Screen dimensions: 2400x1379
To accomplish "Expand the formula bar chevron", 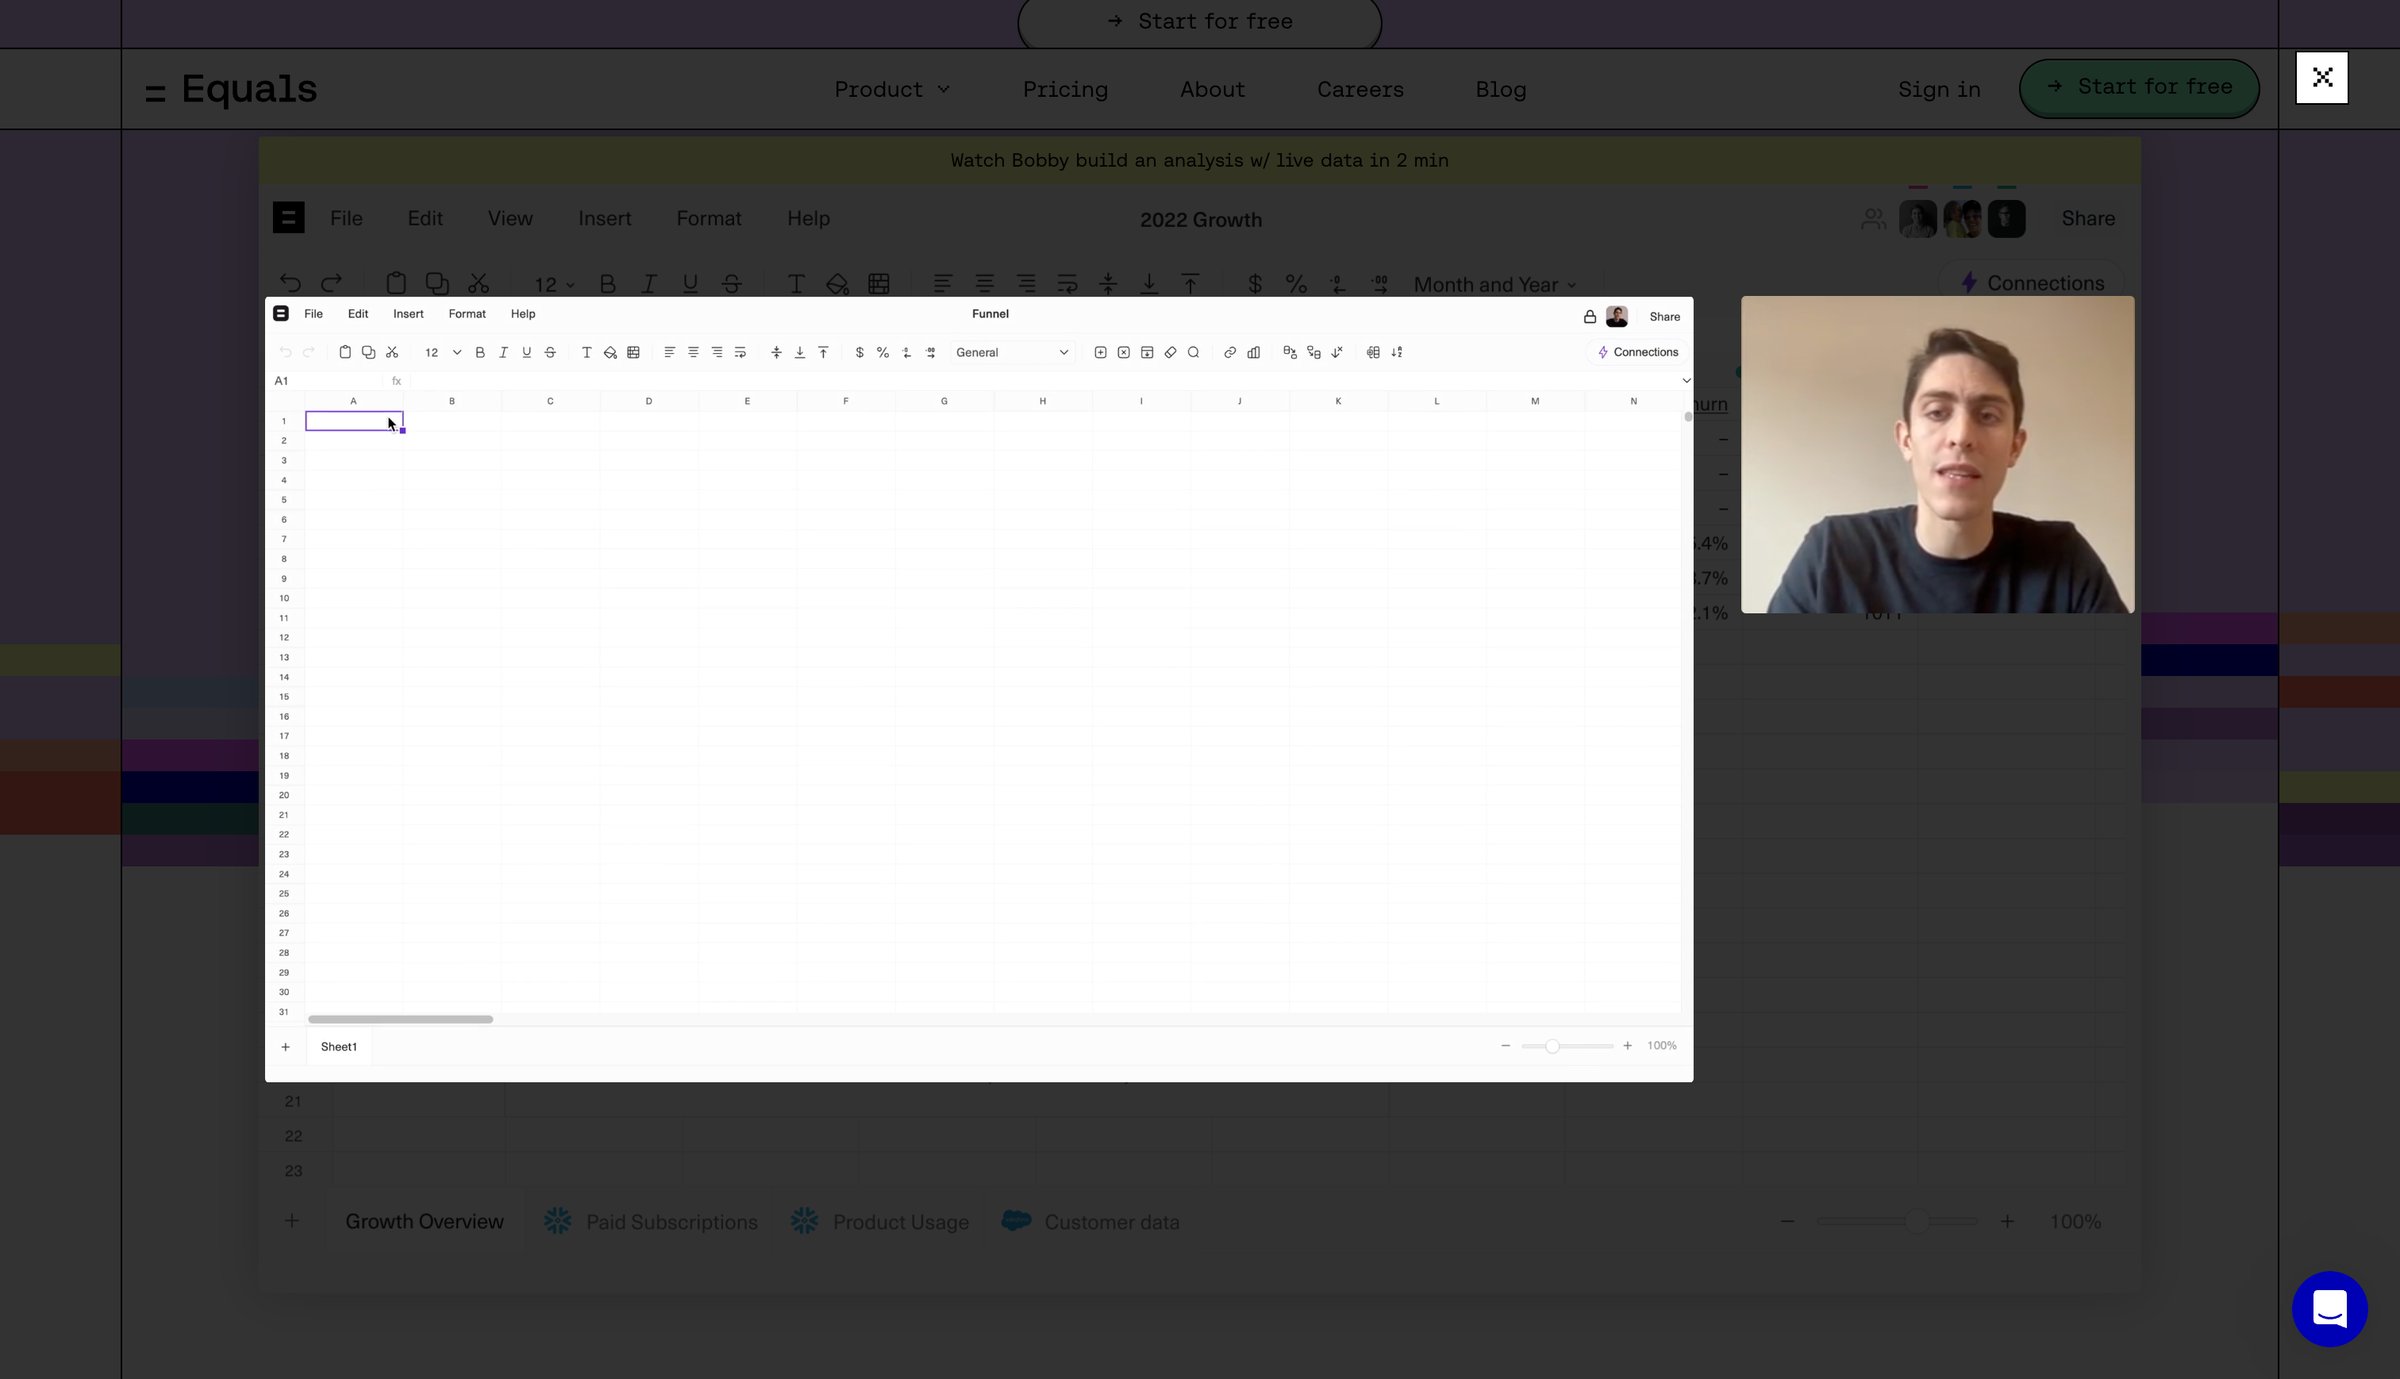I will [x=1686, y=381].
